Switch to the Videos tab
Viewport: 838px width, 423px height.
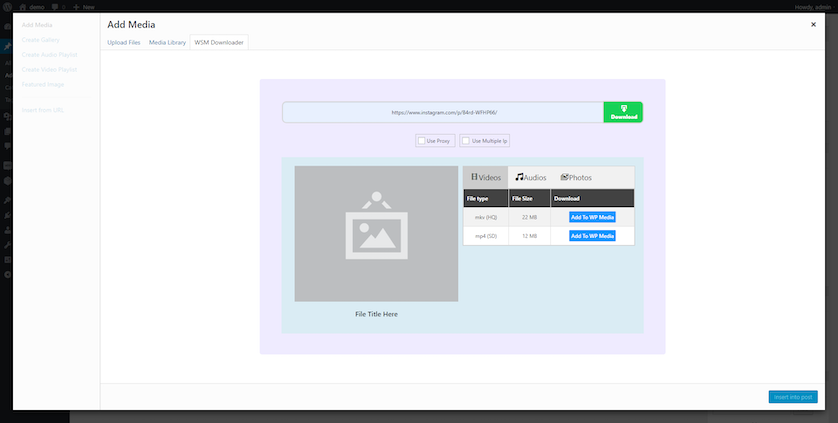coord(486,177)
